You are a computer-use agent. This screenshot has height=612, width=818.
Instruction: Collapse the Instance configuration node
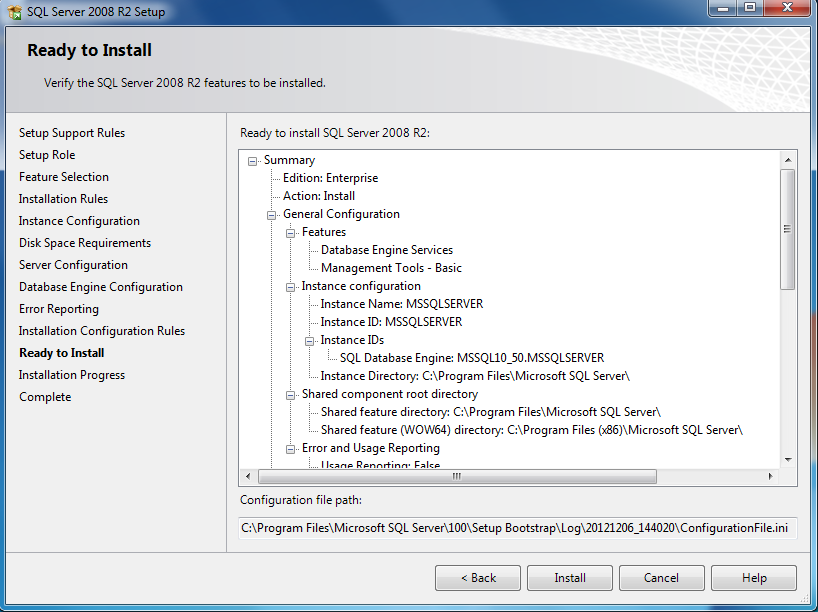pyautogui.click(x=291, y=287)
